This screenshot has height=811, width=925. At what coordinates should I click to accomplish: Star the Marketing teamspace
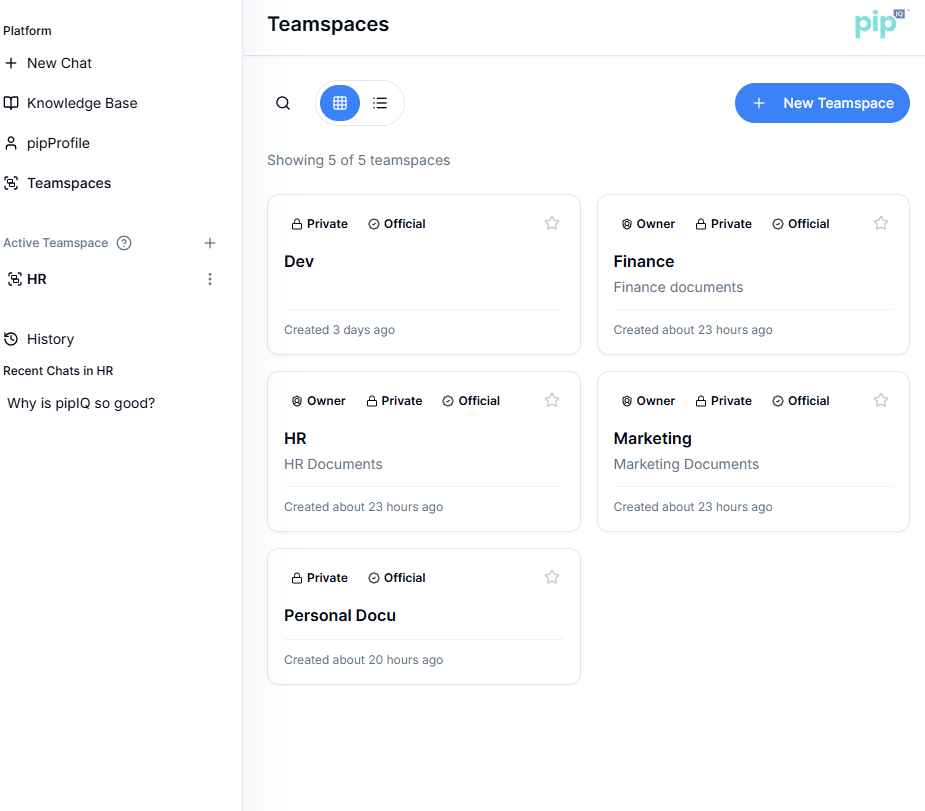pyautogui.click(x=881, y=400)
